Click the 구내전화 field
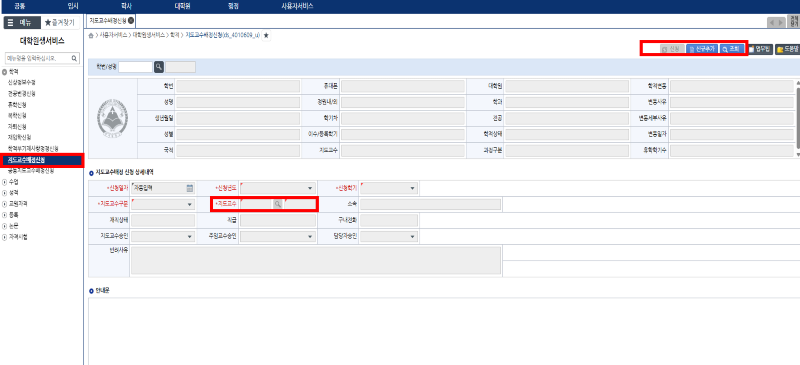 coord(389,221)
